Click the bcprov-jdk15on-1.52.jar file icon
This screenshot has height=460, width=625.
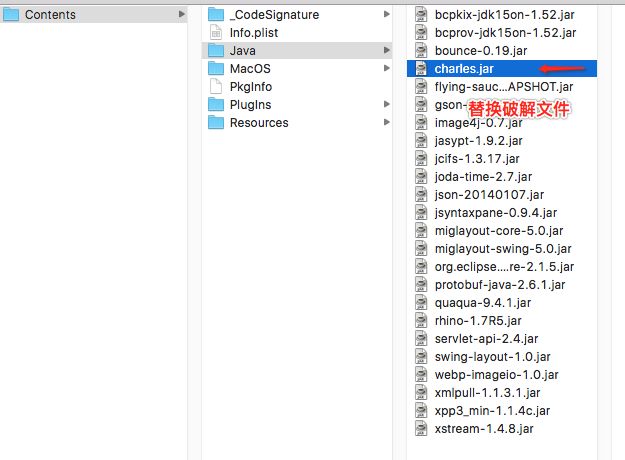click(421, 33)
